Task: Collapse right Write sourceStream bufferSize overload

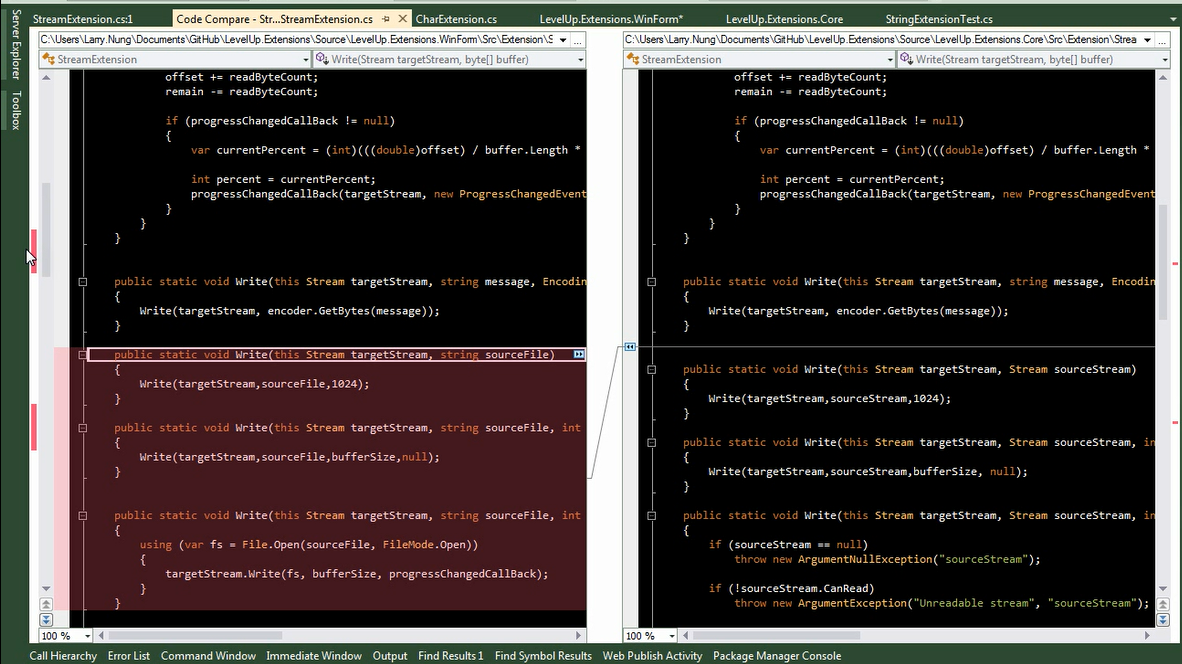Action: point(652,442)
